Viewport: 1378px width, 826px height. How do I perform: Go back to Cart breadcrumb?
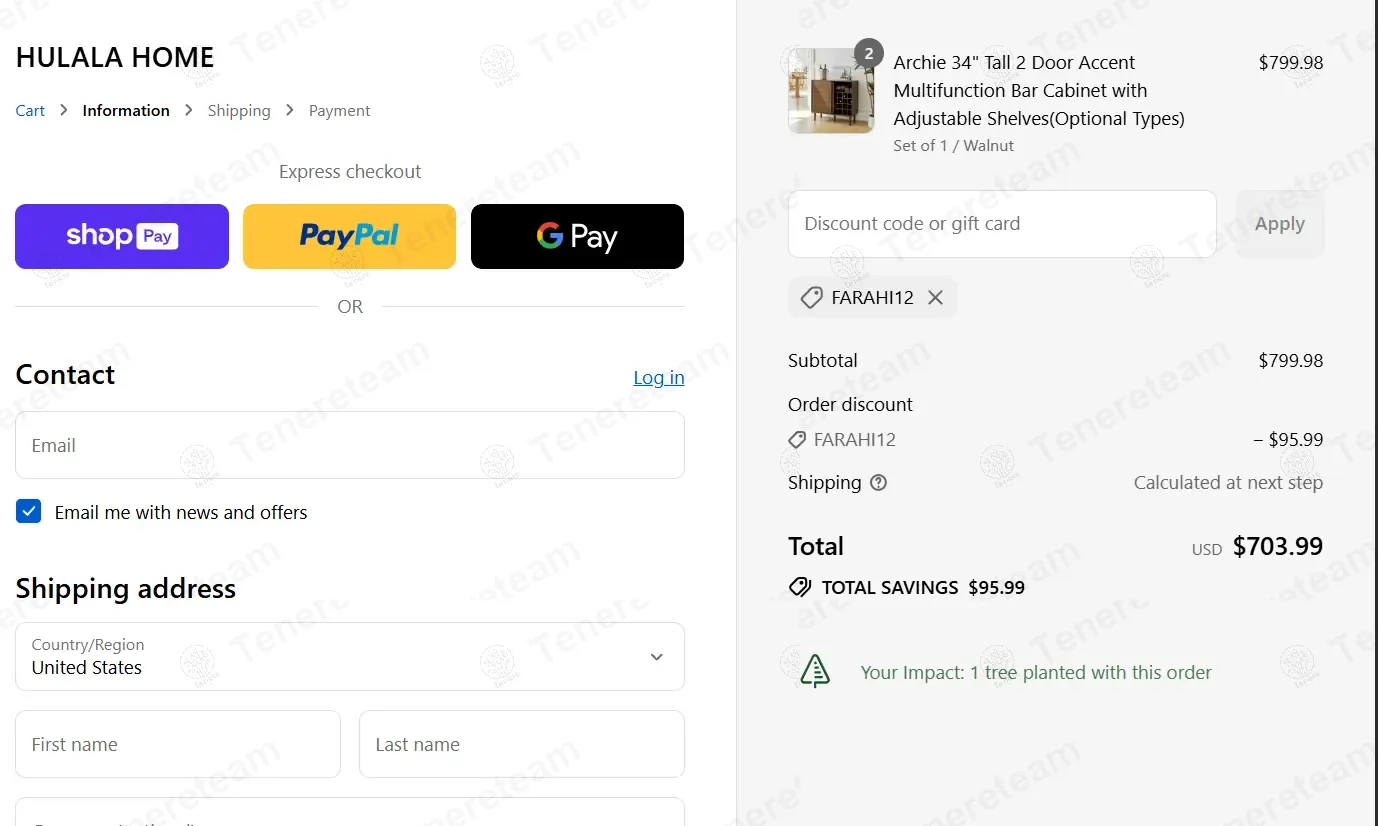30,111
